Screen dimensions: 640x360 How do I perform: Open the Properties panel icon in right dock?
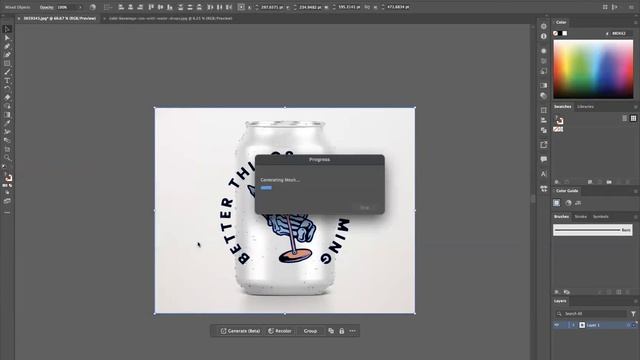(544, 26)
